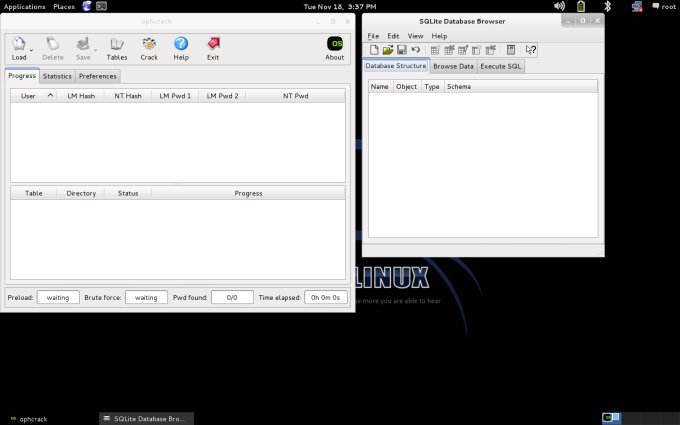Open the volume control in system tray
The height and width of the screenshot is (425, 680).
(559, 6)
